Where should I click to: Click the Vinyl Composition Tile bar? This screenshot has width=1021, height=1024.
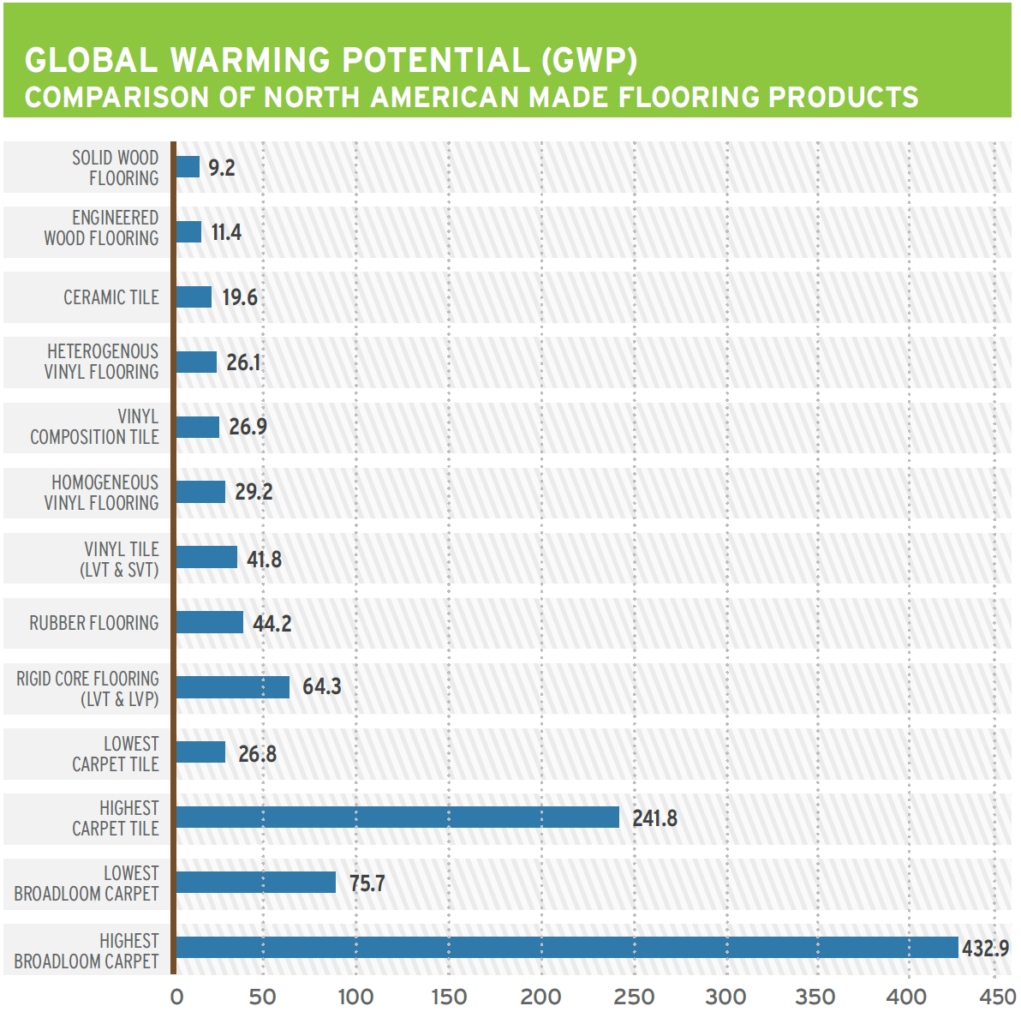pyautogui.click(x=198, y=427)
